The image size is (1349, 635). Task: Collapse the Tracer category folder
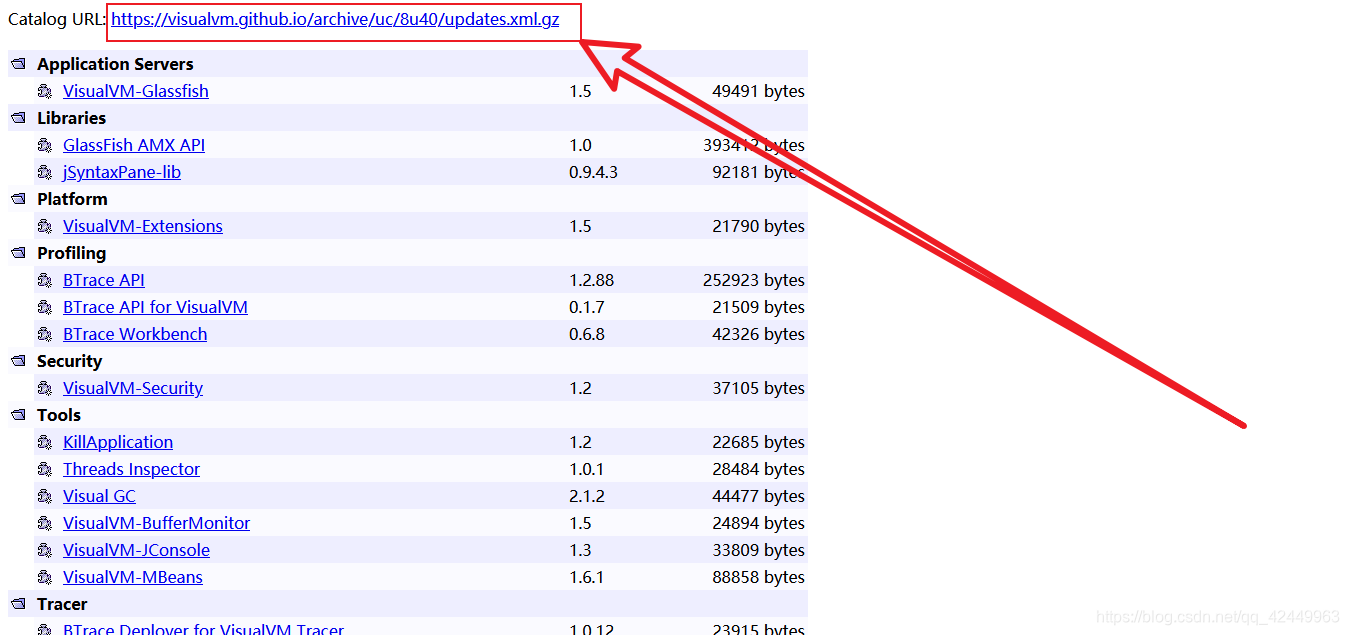tap(18, 604)
